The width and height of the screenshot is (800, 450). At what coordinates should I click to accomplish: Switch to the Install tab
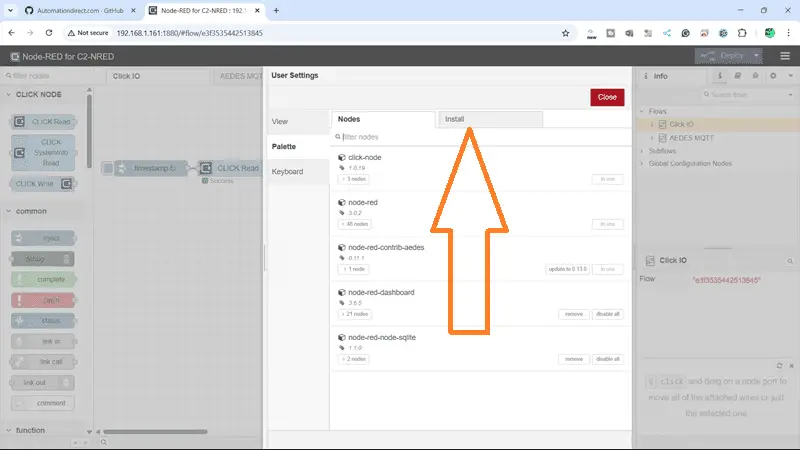click(490, 119)
